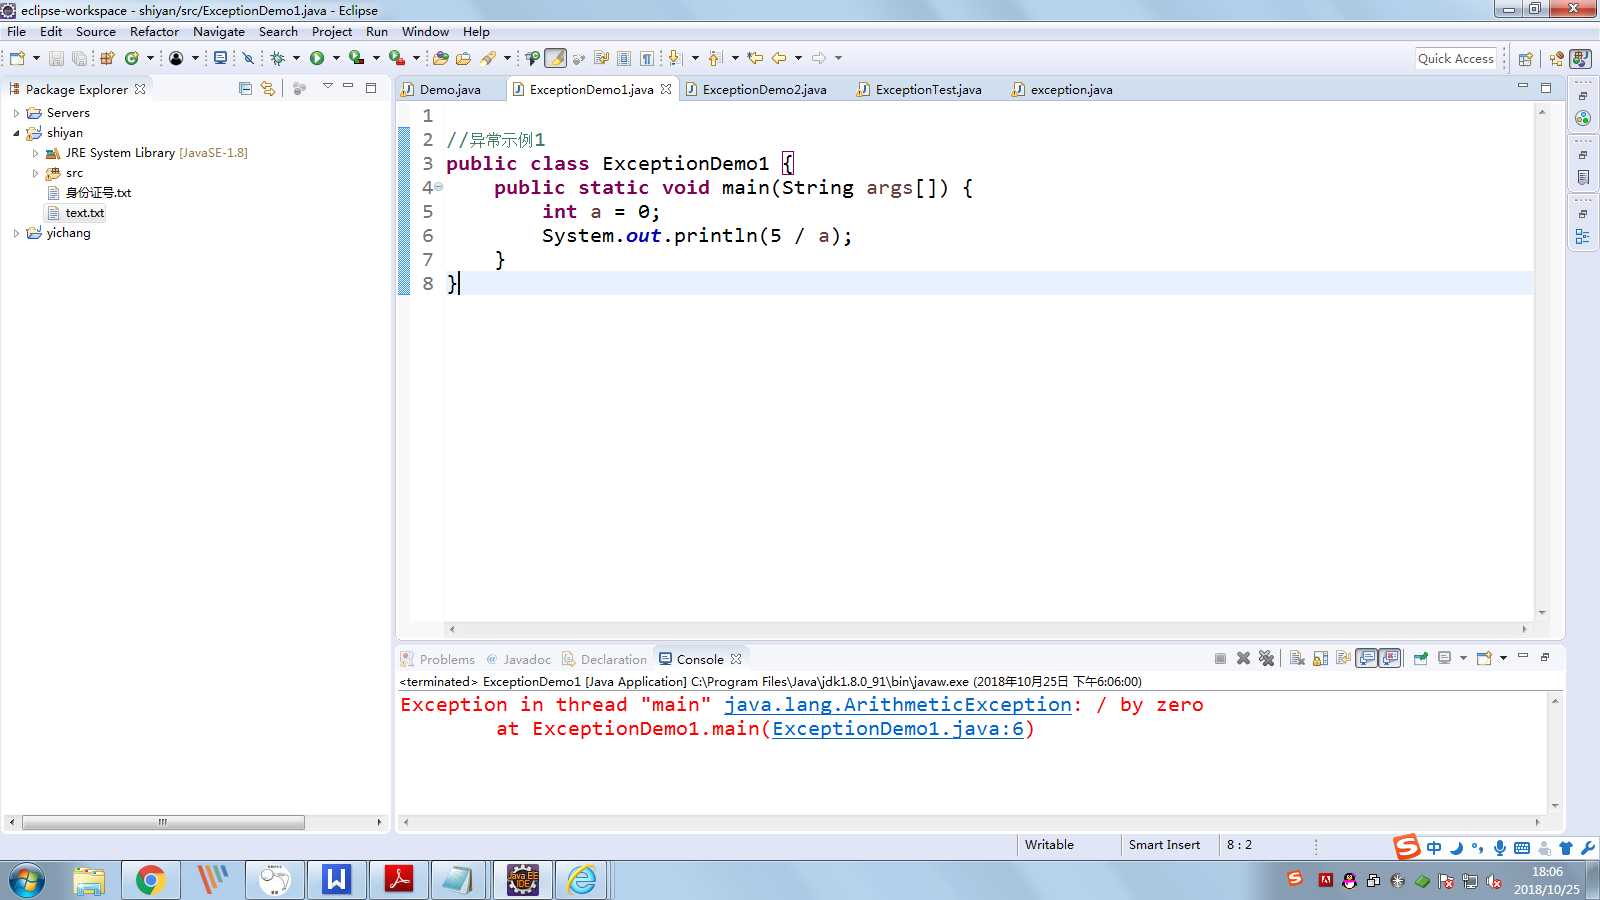Toggle Mark Occurrences highlighter button

555,58
